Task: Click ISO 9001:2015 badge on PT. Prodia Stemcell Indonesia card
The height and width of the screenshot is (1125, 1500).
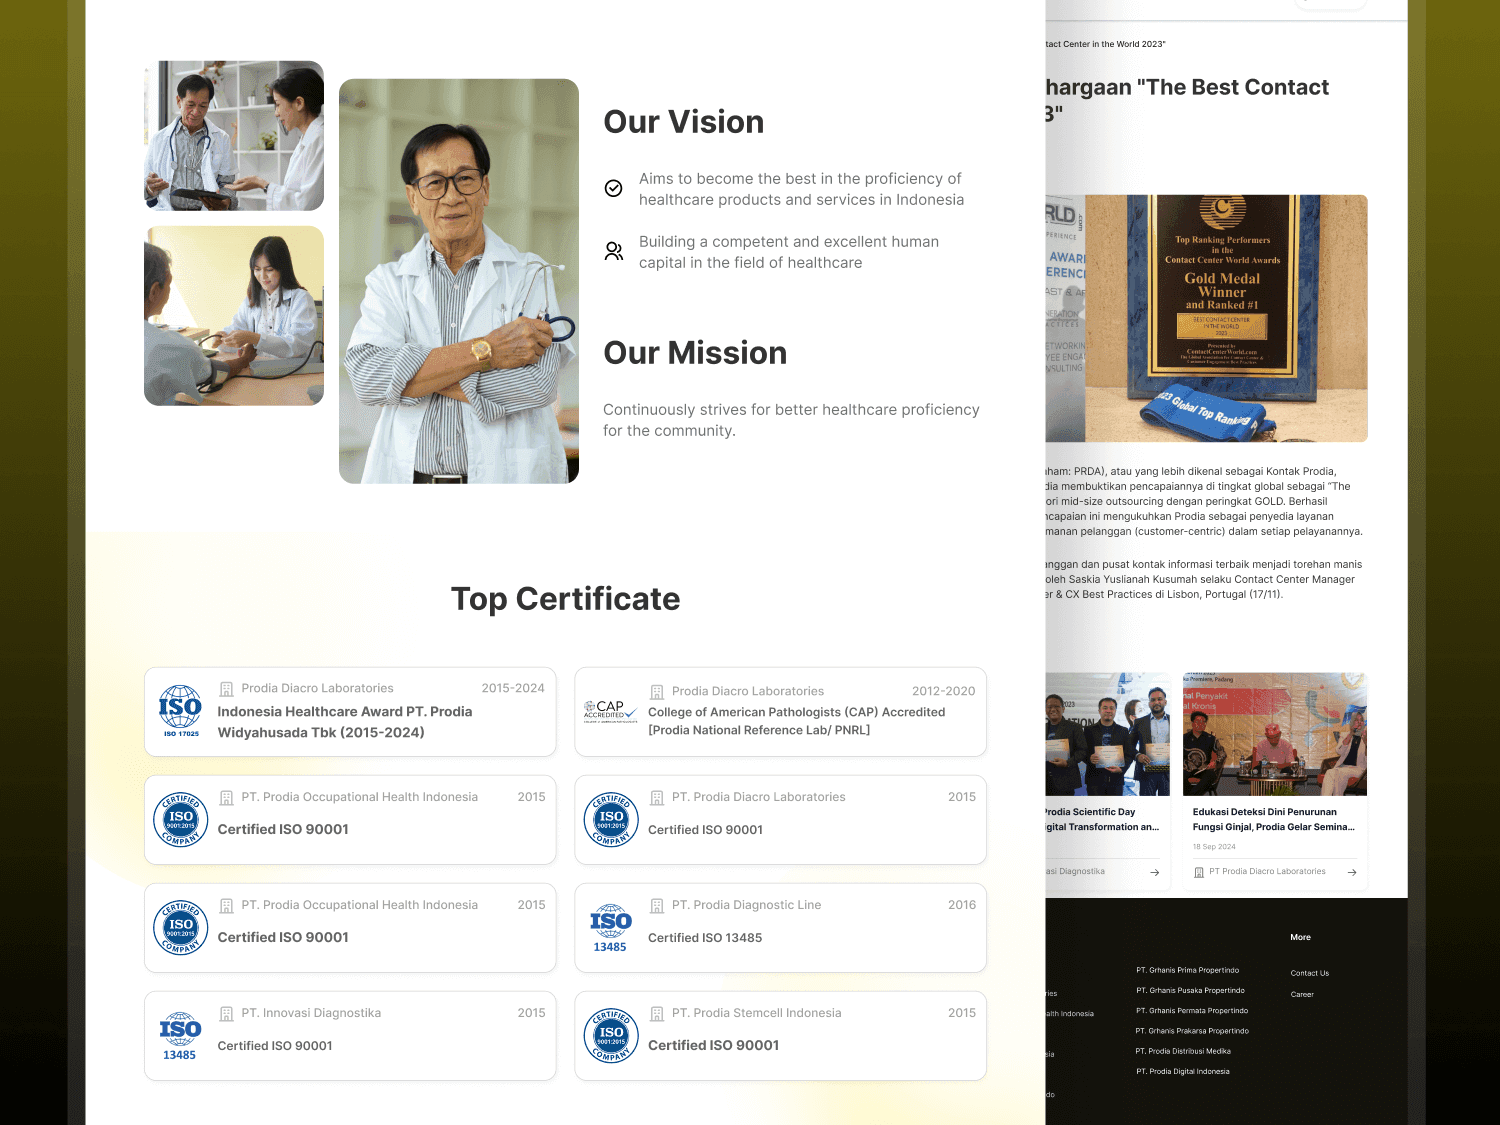Action: pos(611,1036)
